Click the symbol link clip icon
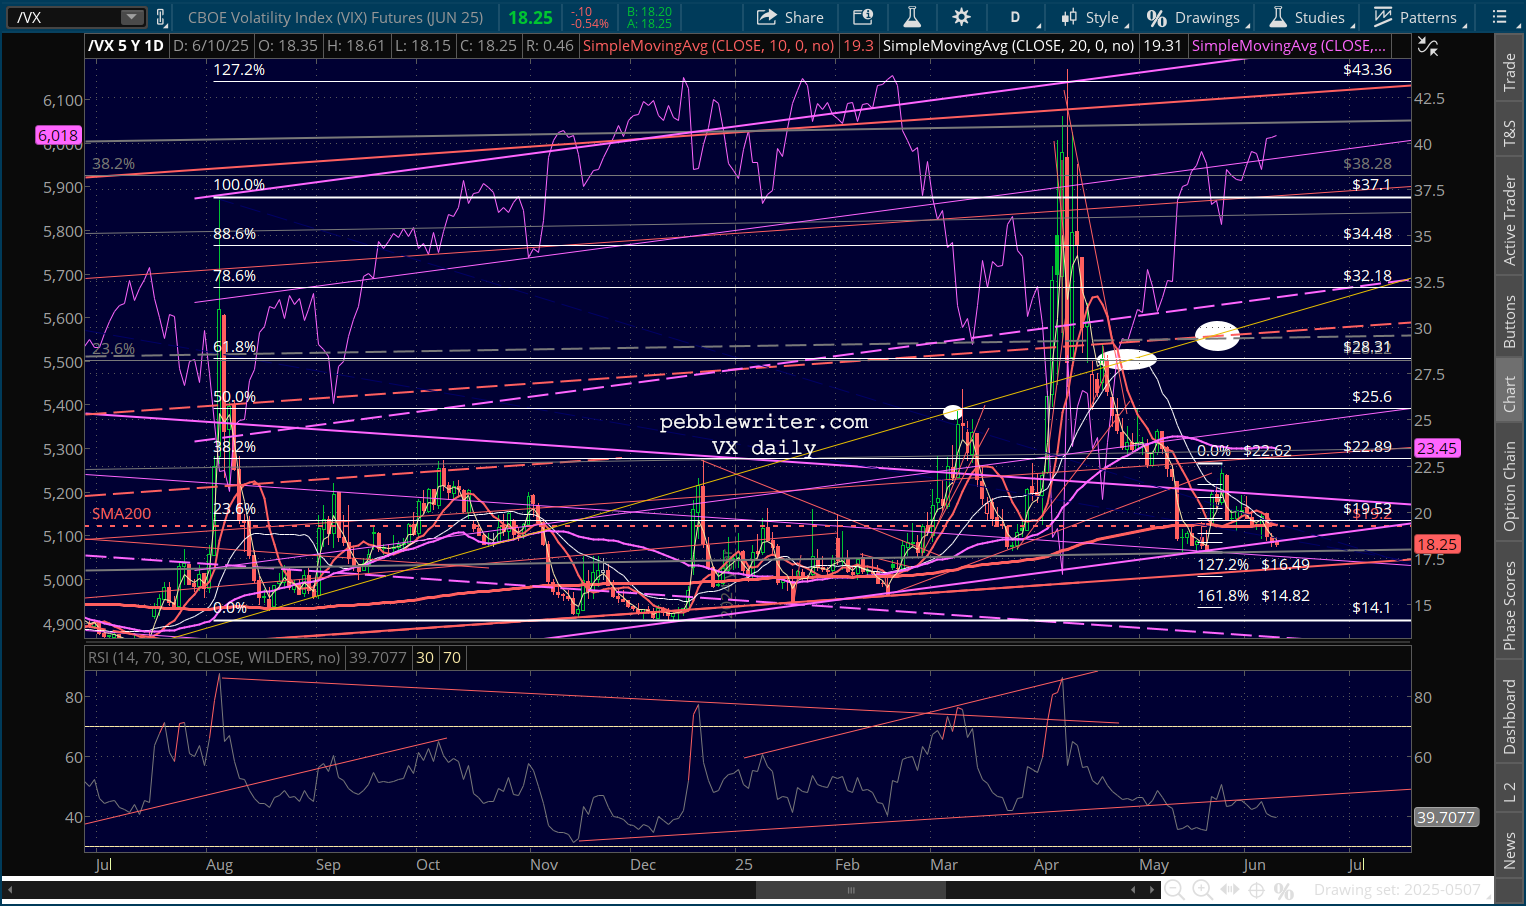This screenshot has height=906, width=1526. coord(160,17)
